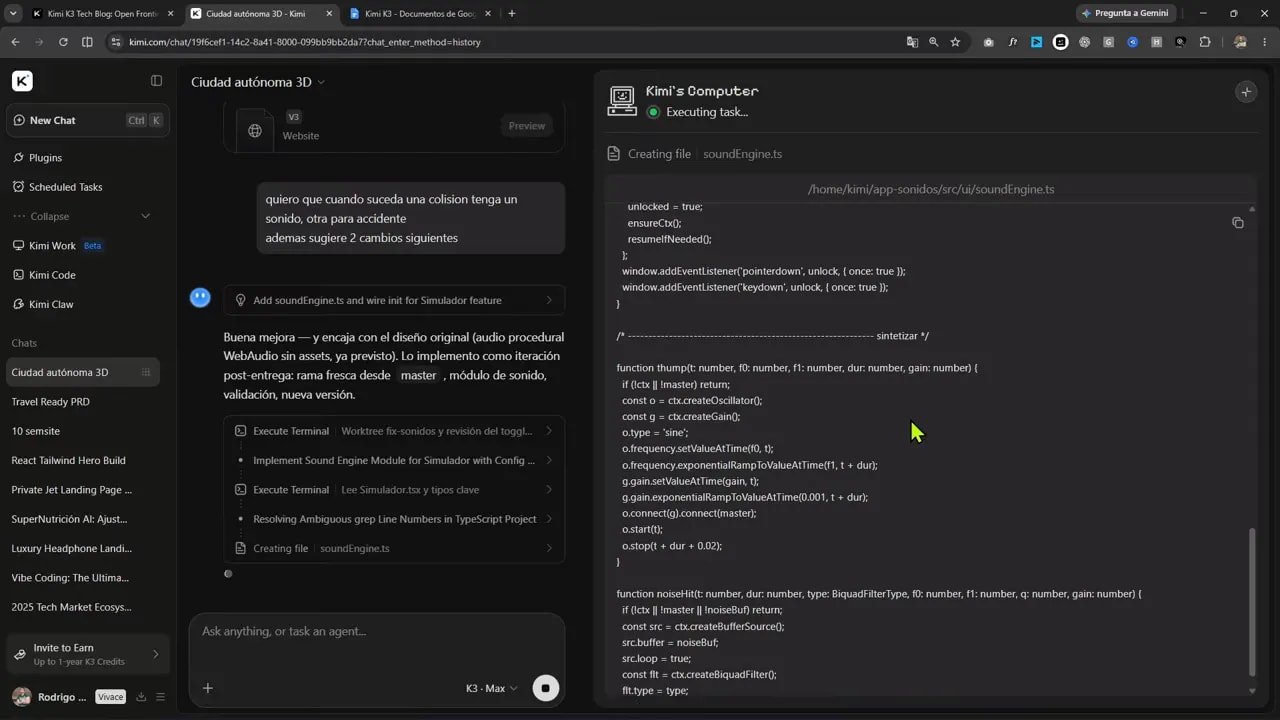The height and width of the screenshot is (720, 1280).
Task: Collapse the sidebar tools section
Action: click(82, 216)
